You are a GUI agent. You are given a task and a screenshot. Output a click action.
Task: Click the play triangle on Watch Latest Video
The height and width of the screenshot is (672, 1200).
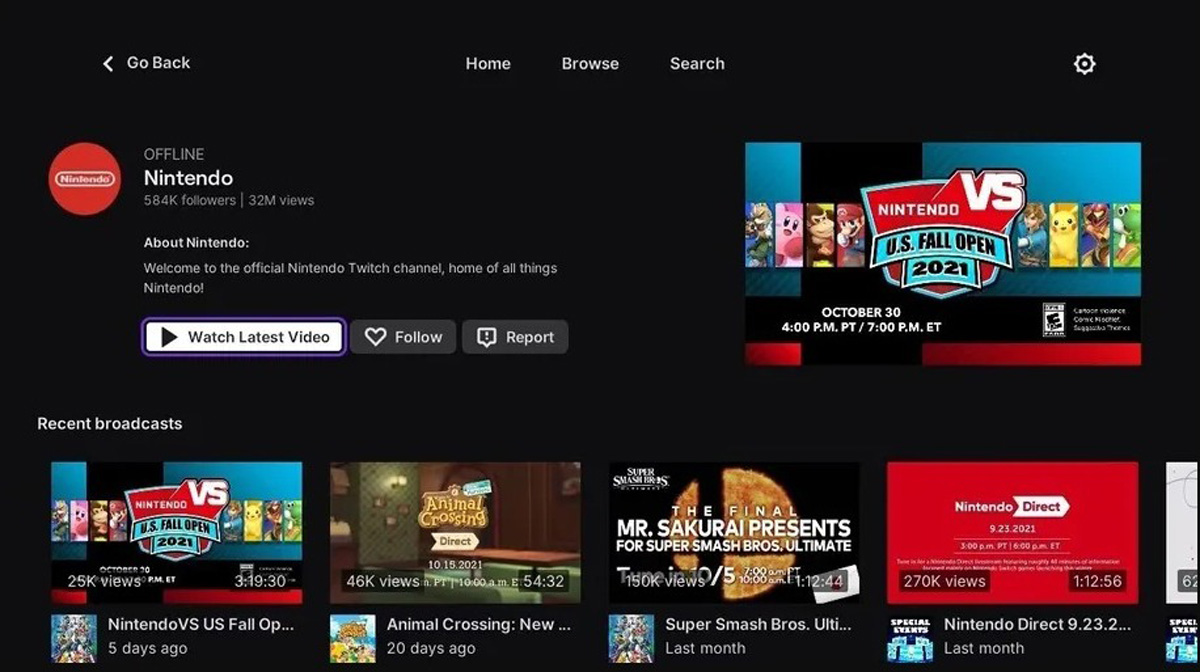(169, 337)
